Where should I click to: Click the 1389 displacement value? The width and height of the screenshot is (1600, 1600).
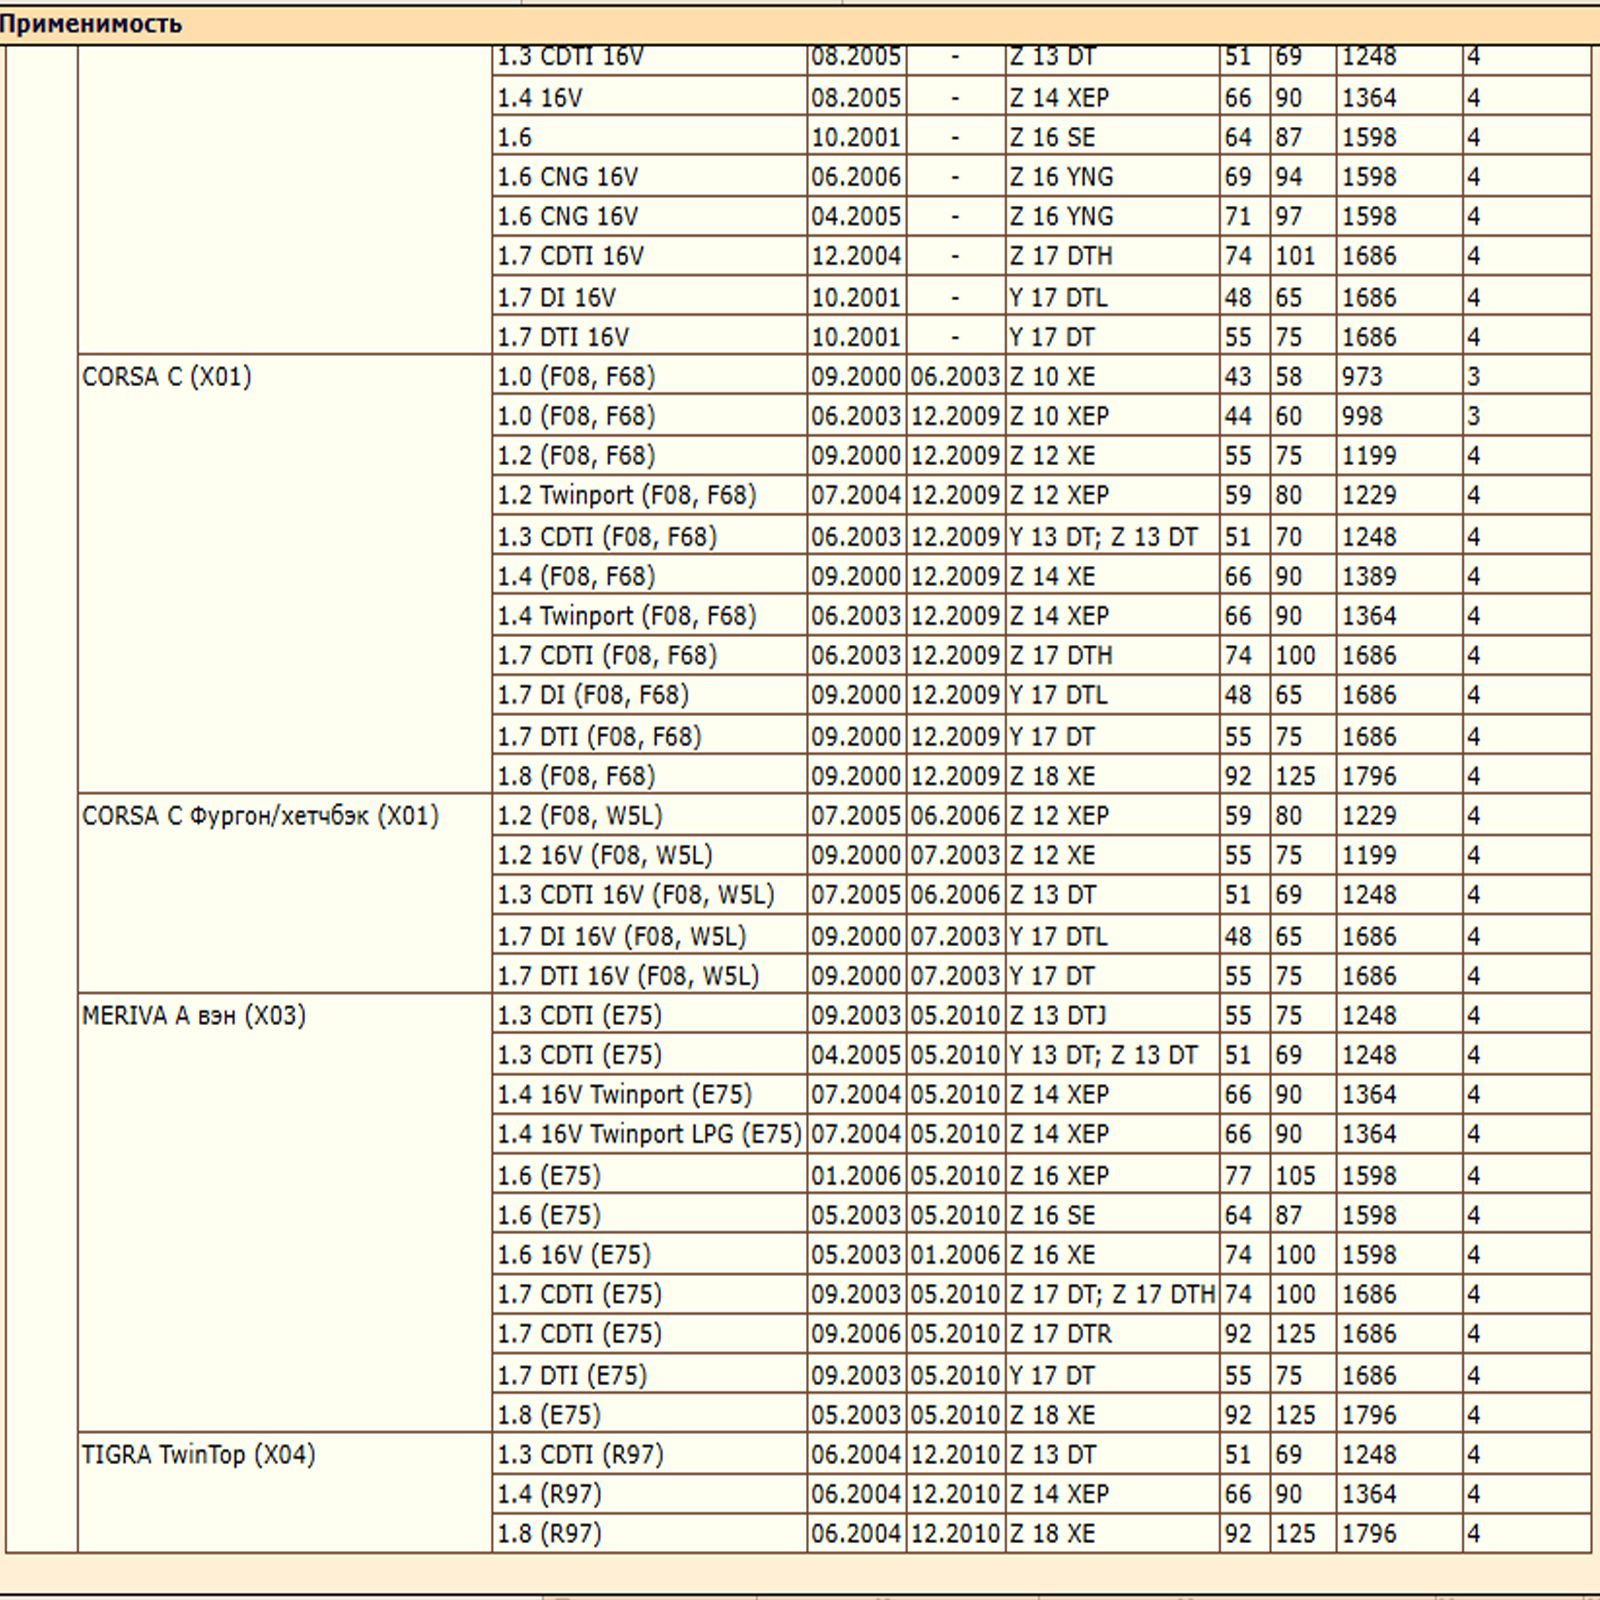tap(1369, 577)
